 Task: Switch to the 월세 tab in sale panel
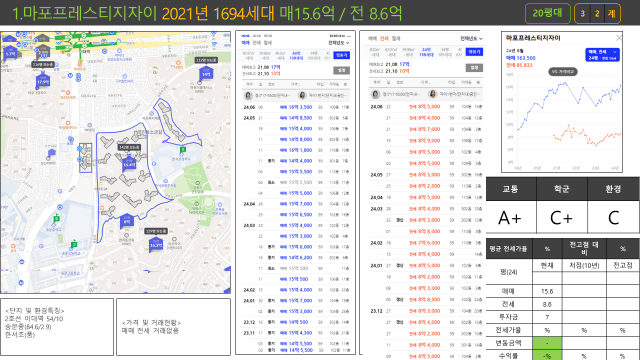(x=267, y=43)
